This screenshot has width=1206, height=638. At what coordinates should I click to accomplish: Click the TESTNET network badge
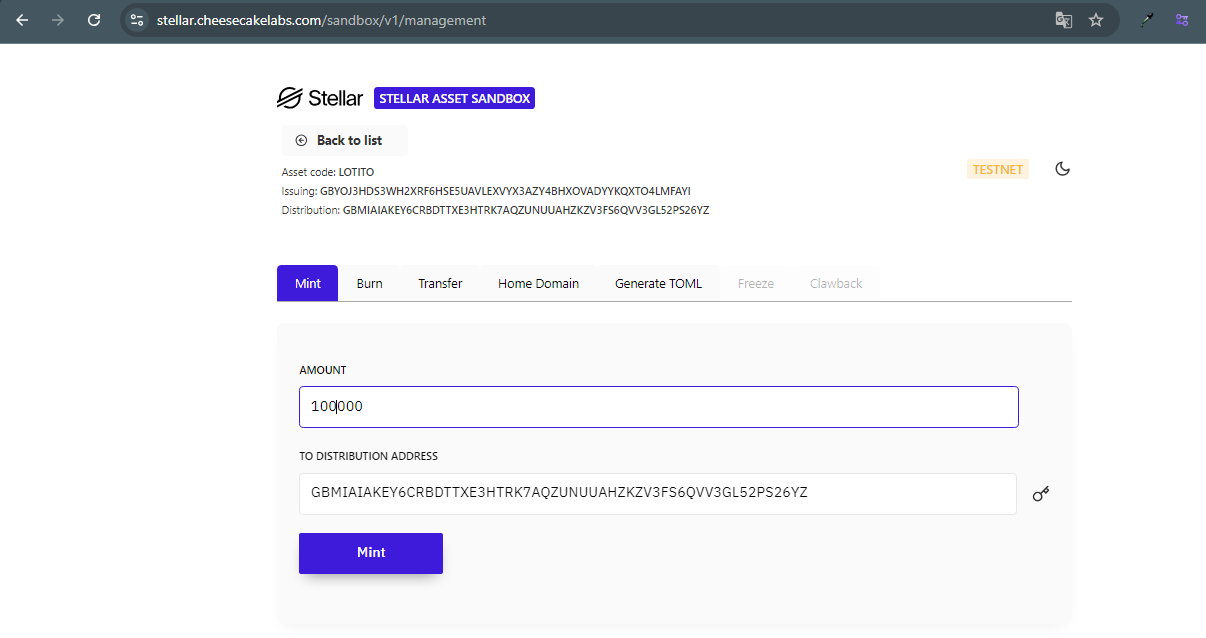(x=998, y=169)
